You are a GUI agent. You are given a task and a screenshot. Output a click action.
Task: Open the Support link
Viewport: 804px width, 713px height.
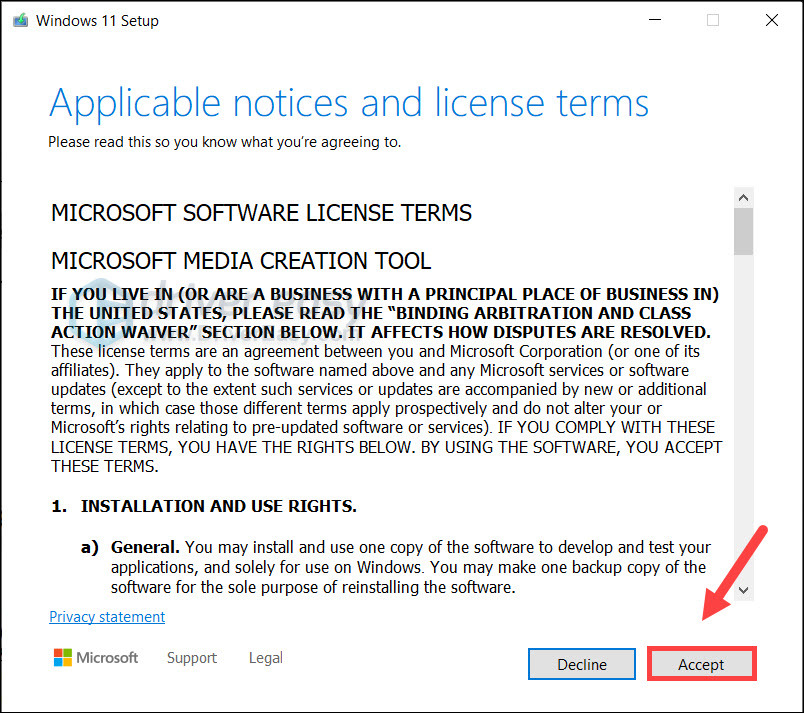192,658
